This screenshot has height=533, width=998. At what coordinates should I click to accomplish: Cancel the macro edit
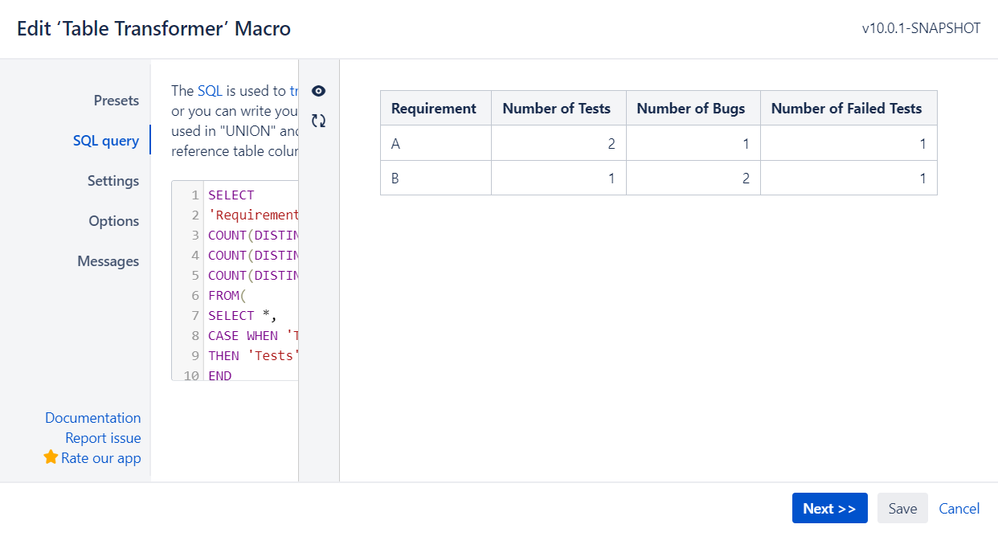coord(959,508)
